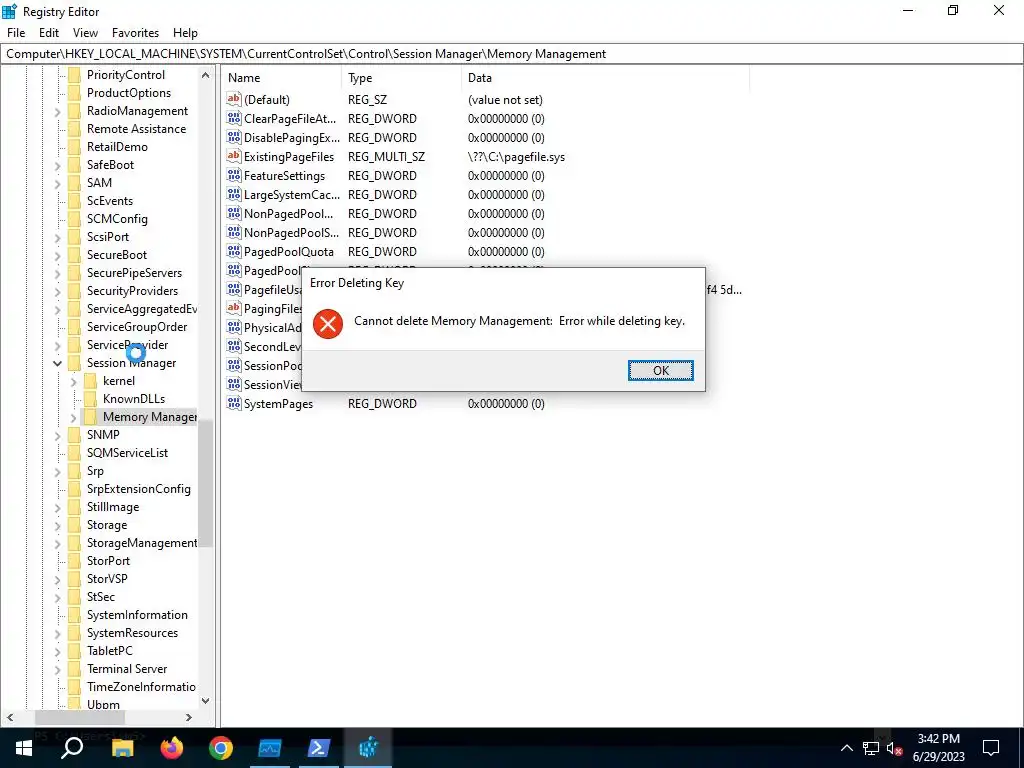The width and height of the screenshot is (1024, 768).
Task: Select the PhysicalAd... value icon
Action: 234,327
